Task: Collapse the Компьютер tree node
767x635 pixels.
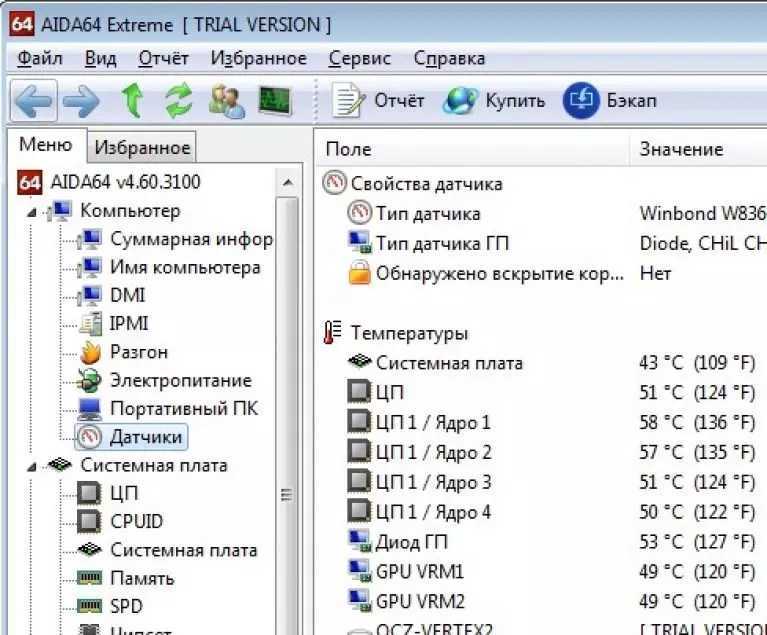Action: pos(32,212)
